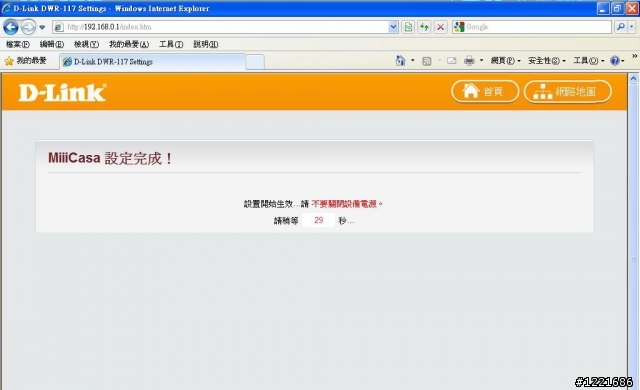Minimize the Internet Explorer window

pyautogui.click(x=603, y=9)
